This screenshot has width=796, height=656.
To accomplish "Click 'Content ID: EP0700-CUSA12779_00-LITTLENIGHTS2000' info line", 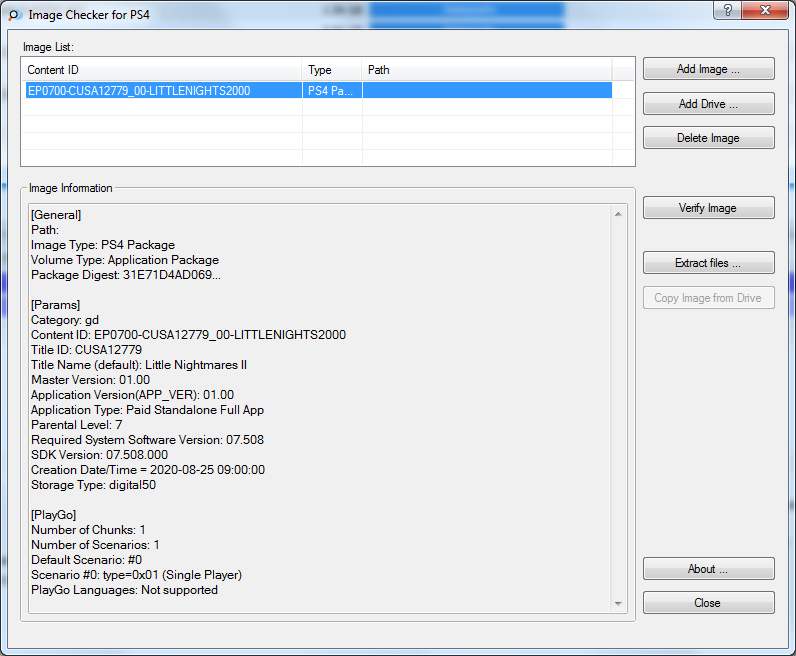I will [x=188, y=335].
